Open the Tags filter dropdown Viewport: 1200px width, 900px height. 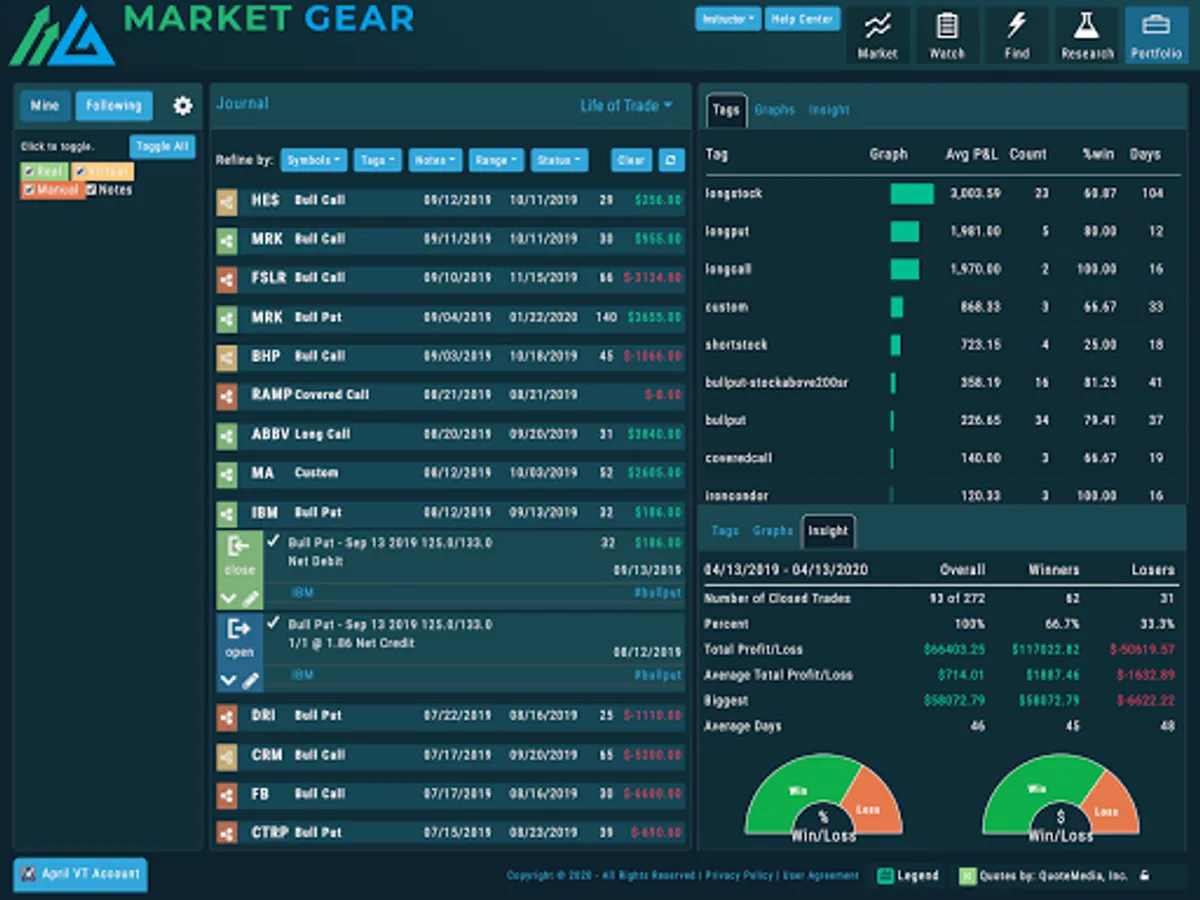377,160
